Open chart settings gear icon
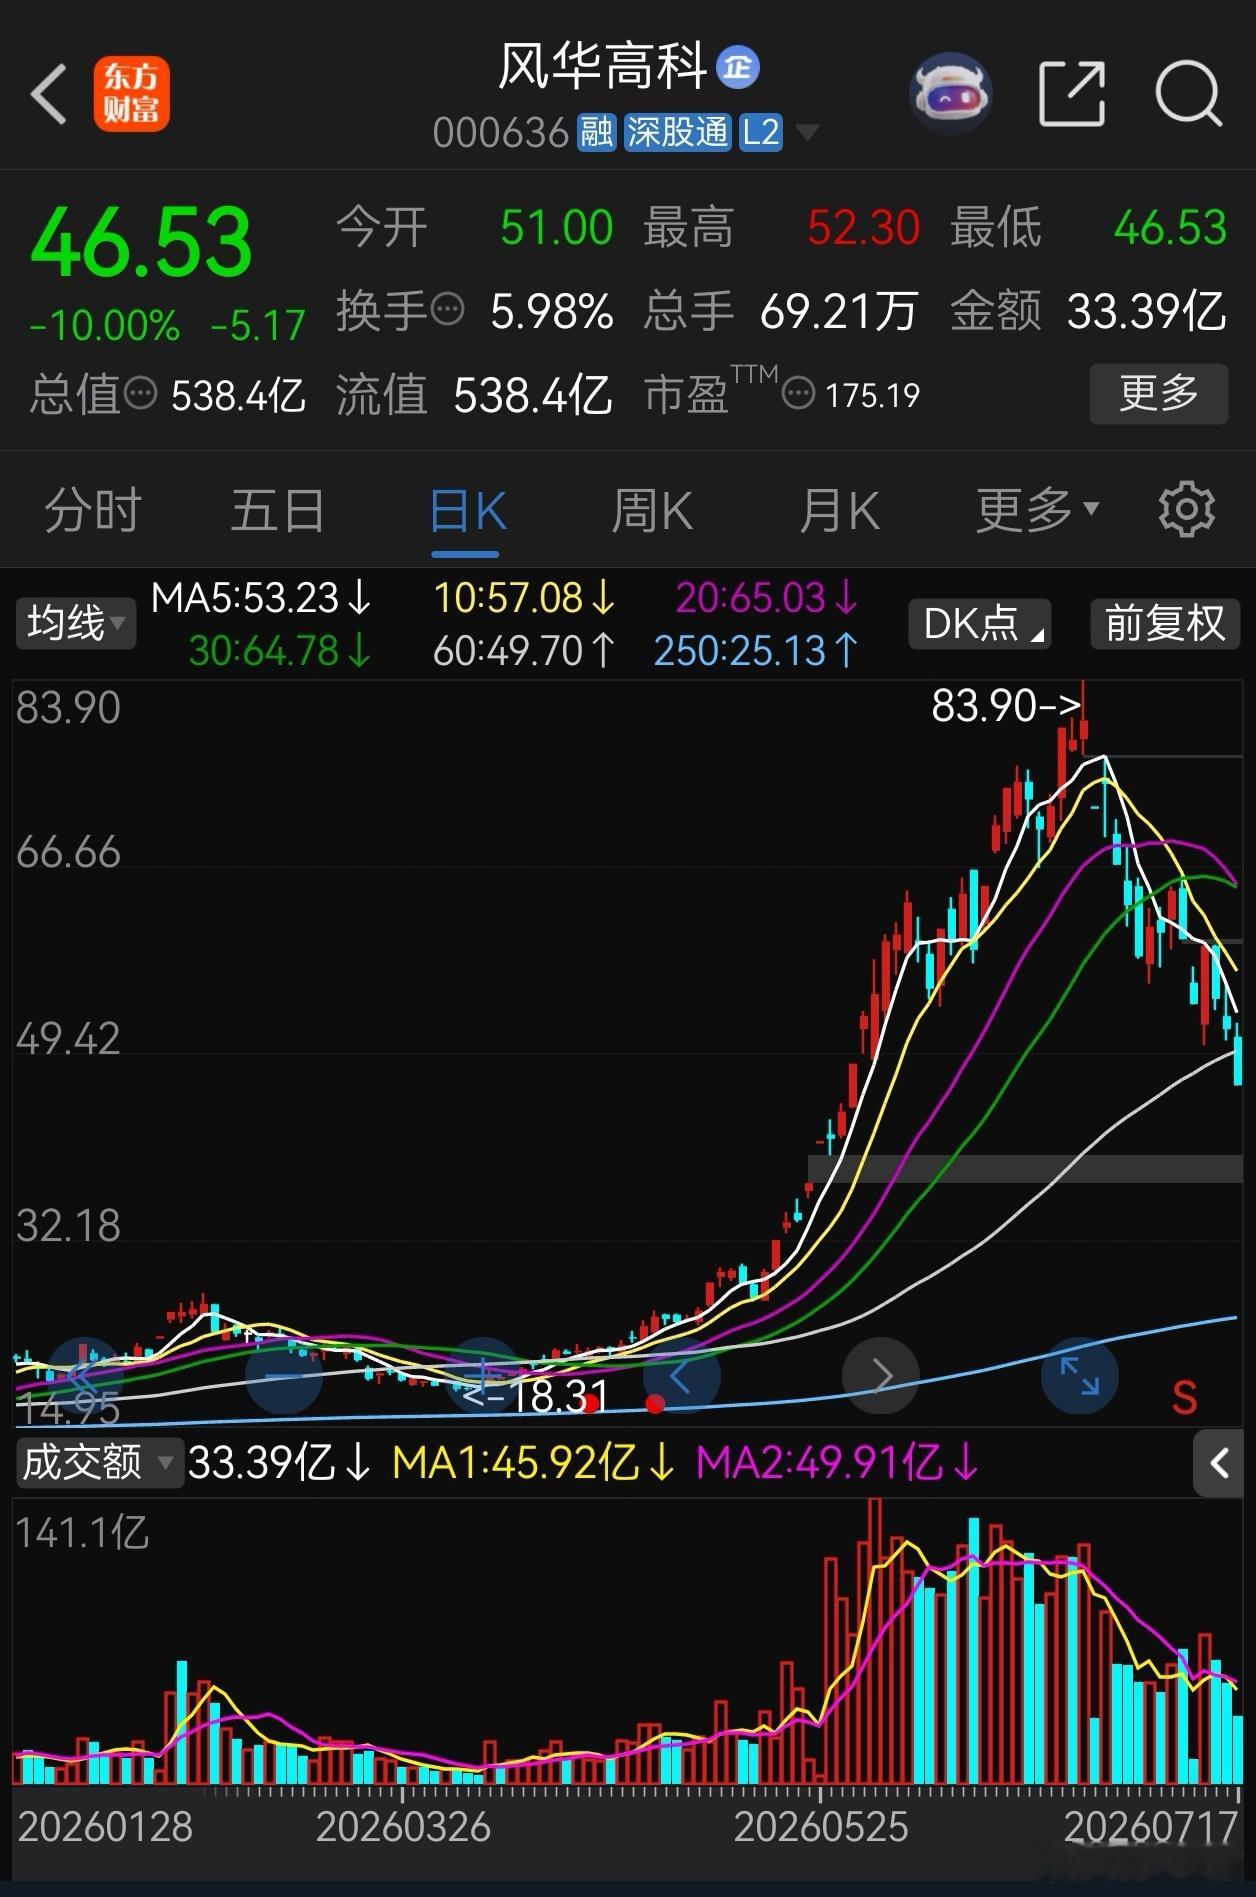 point(1187,510)
